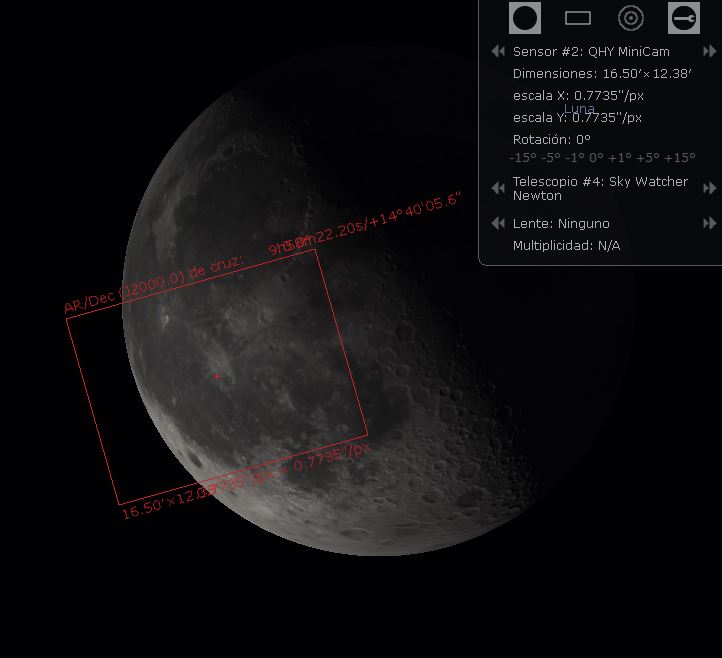
Task: Select the next telescope
Action: (x=710, y=188)
